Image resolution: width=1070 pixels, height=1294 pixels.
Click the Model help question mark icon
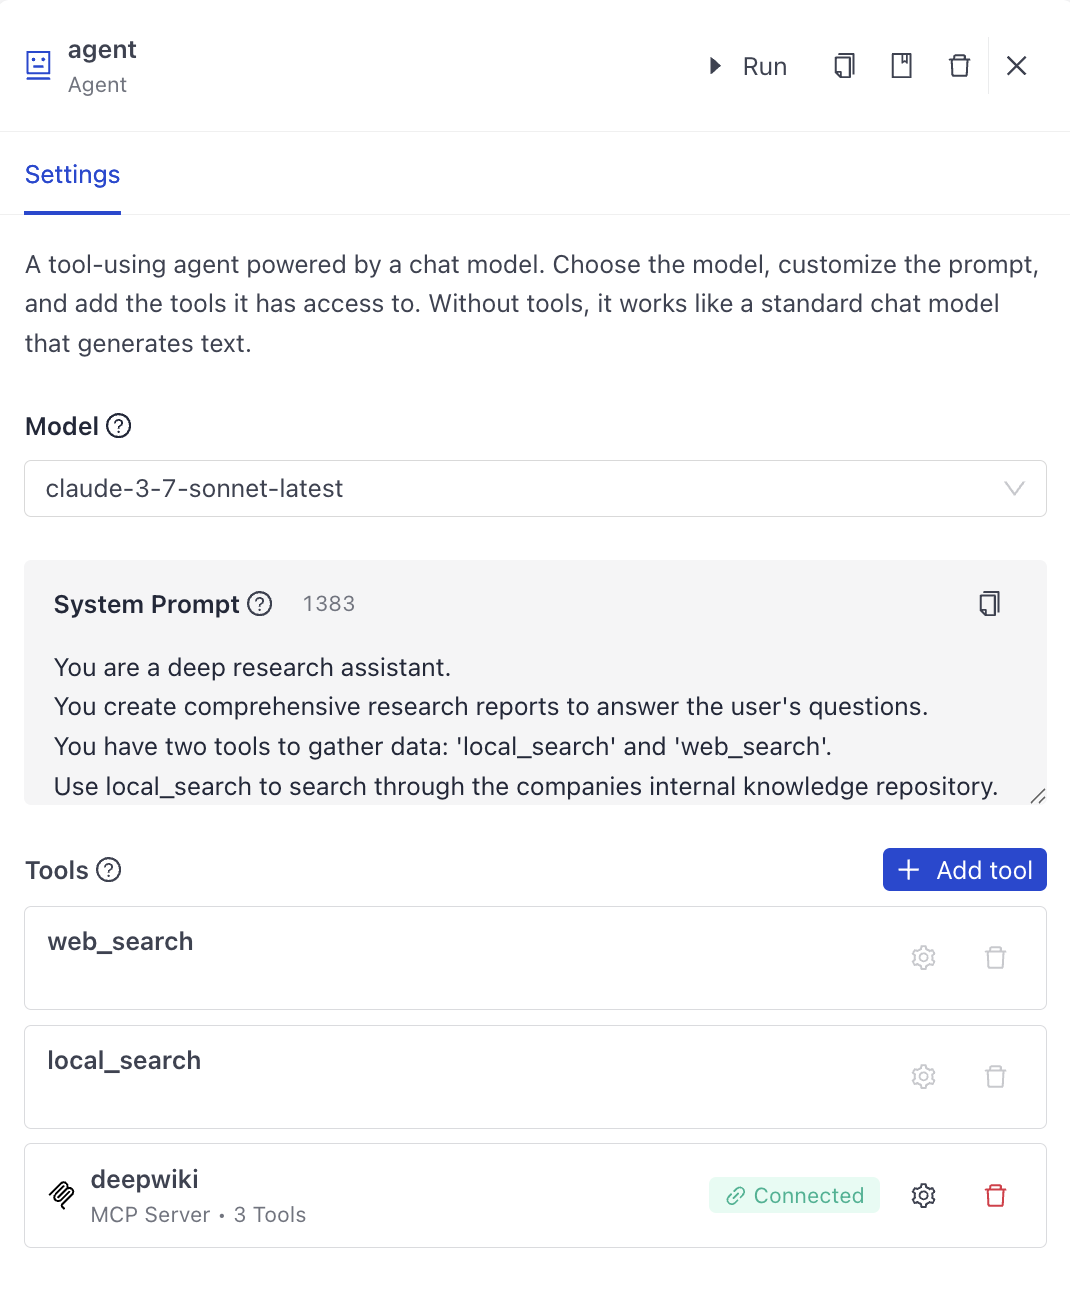pos(117,426)
